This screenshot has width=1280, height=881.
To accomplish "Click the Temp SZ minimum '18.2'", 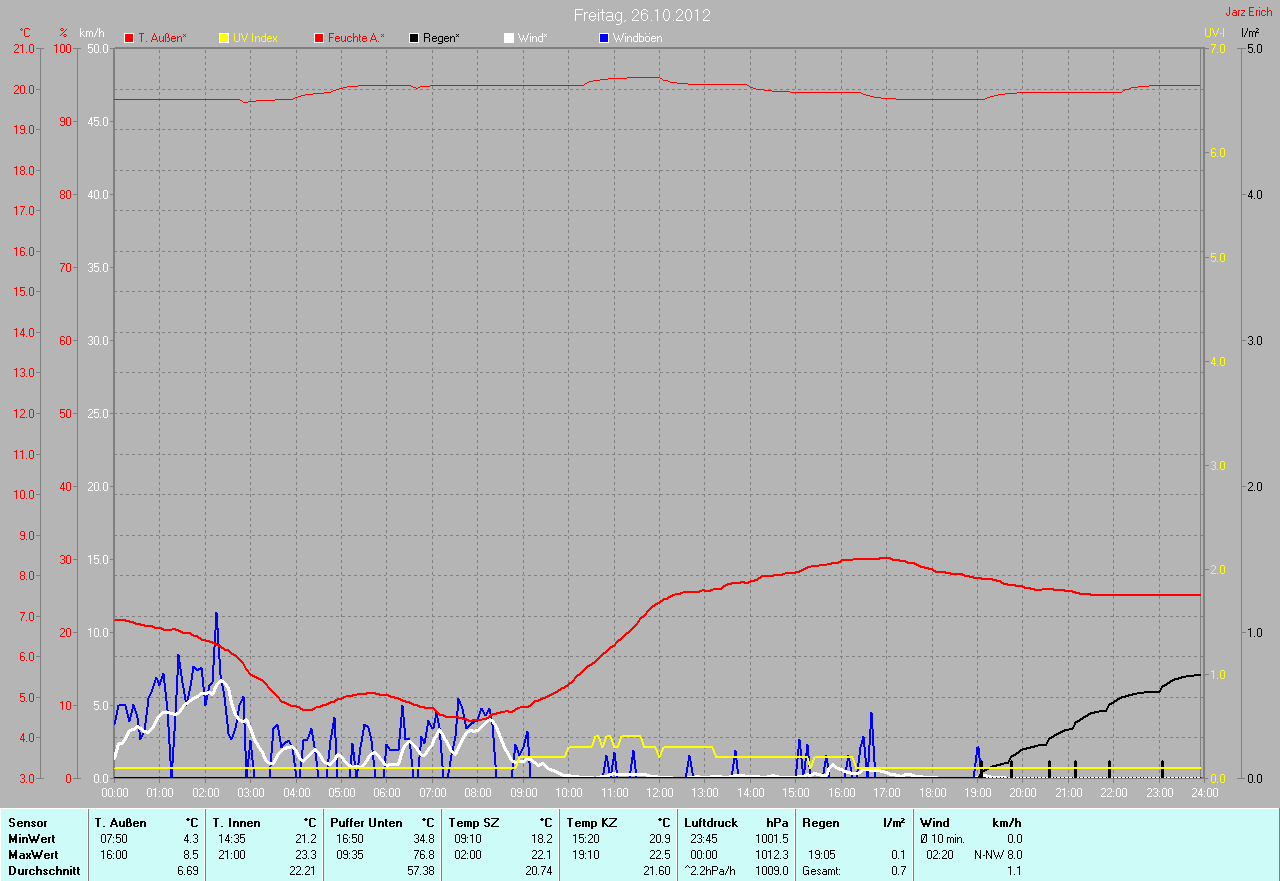I will click(541, 838).
